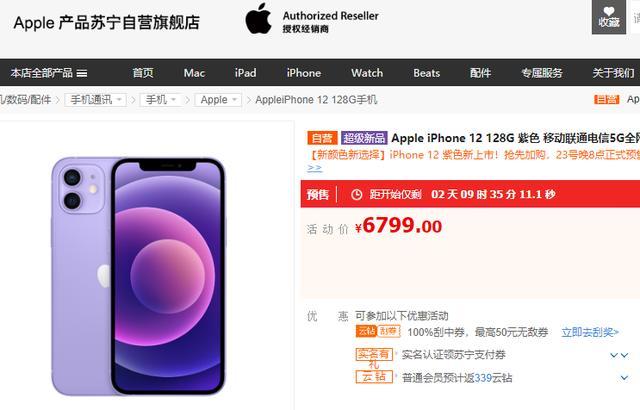Click the >> more promo link
This screenshot has width=640, height=410.
tap(314, 168)
